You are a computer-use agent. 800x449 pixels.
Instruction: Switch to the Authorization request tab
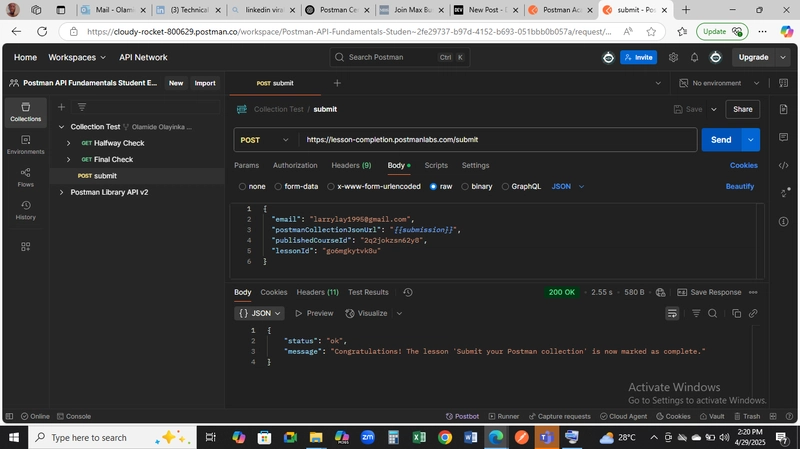click(x=295, y=165)
